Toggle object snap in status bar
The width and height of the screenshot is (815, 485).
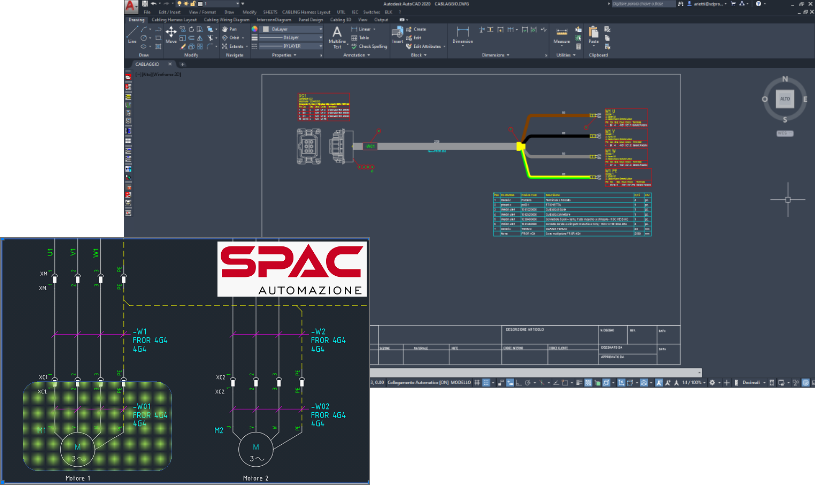coord(565,383)
